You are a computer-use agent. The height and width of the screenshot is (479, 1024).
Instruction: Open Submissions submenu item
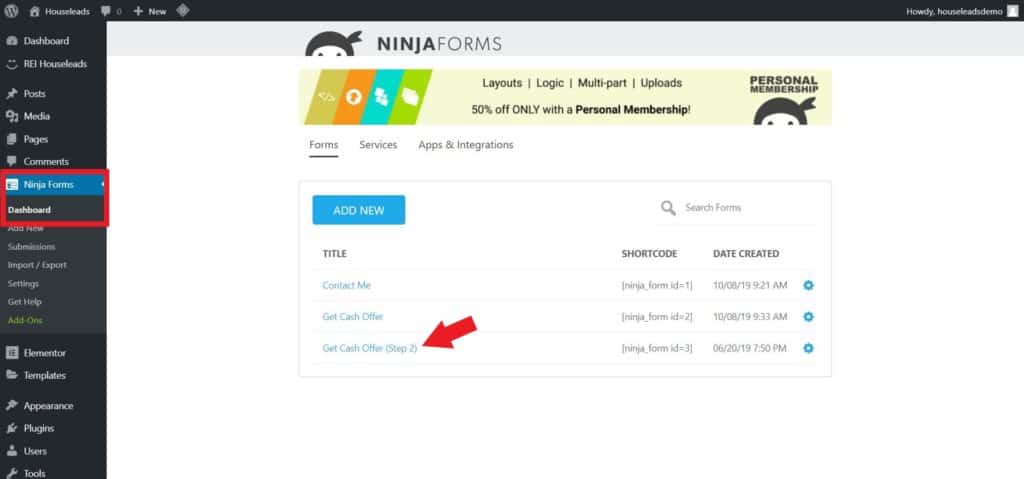(x=31, y=246)
